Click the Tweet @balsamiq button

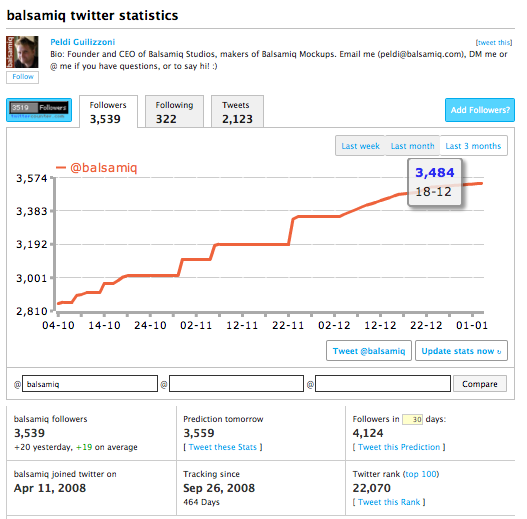369,351
